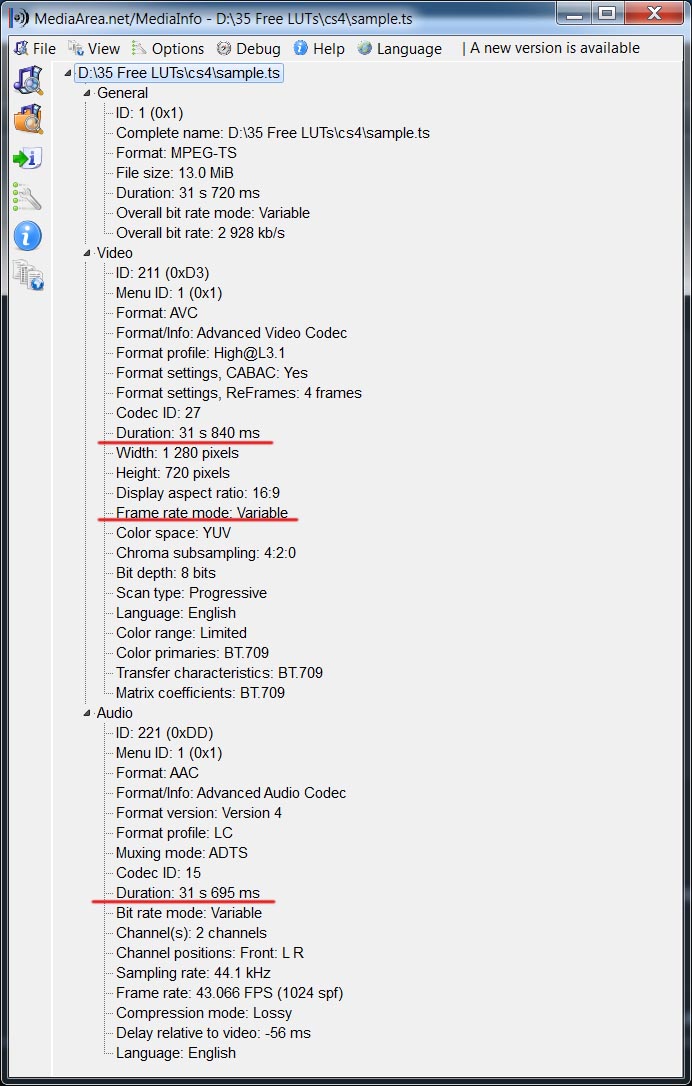This screenshot has width=692, height=1086.
Task: Select 'Channel(s): 2 channels' row
Action: [x=191, y=934]
